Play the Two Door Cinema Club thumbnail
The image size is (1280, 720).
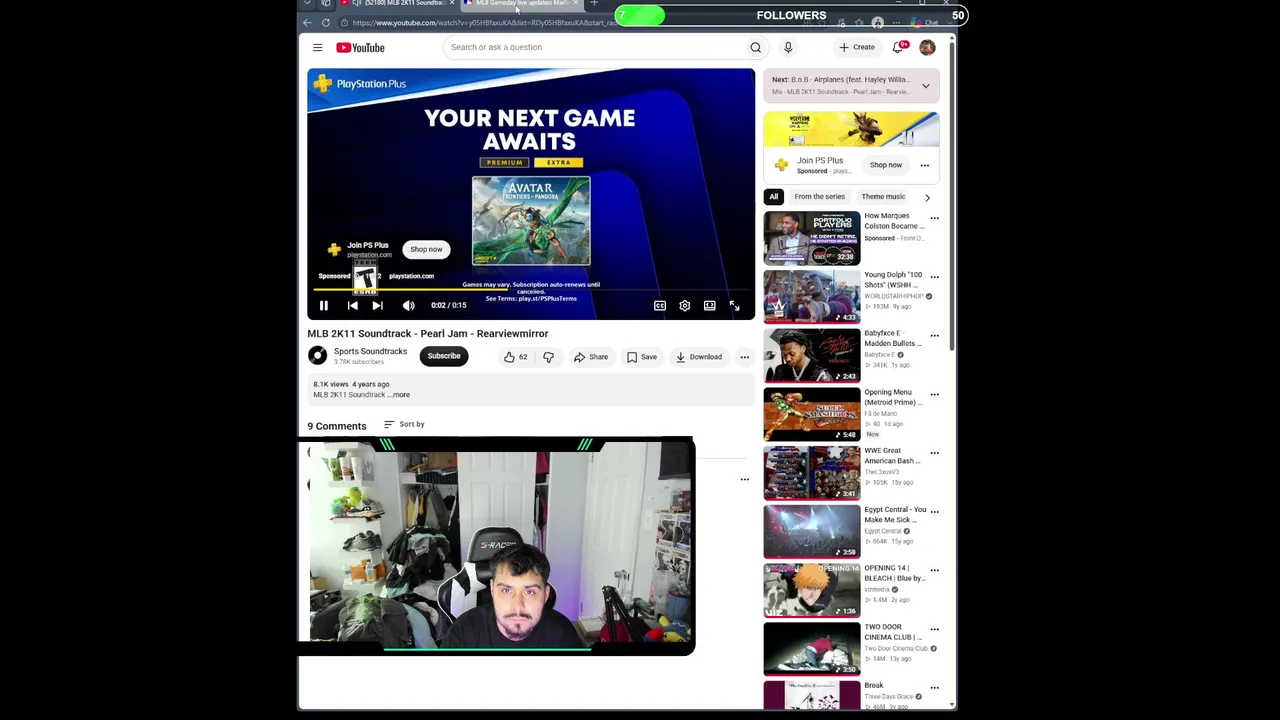tap(811, 650)
